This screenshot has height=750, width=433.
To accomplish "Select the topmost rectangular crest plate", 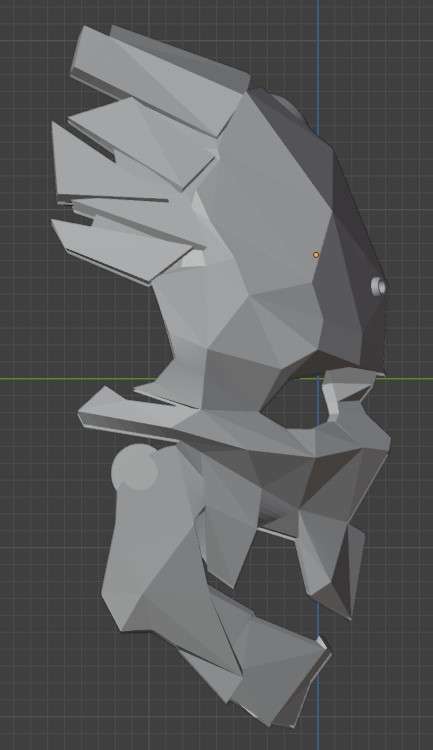I will pyautogui.click(x=158, y=77).
